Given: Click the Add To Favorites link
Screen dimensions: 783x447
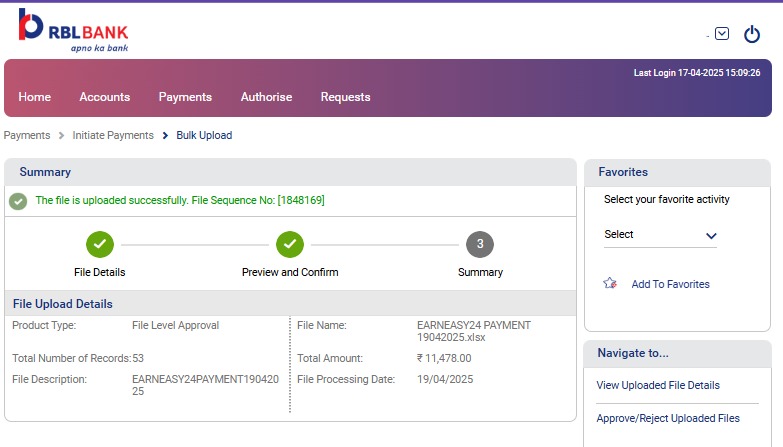Looking at the screenshot, I should (670, 284).
